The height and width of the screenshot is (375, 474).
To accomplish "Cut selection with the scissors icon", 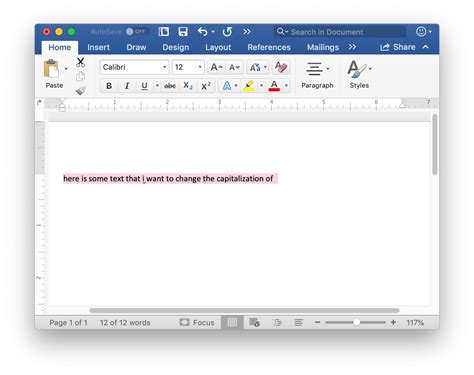I will [80, 62].
